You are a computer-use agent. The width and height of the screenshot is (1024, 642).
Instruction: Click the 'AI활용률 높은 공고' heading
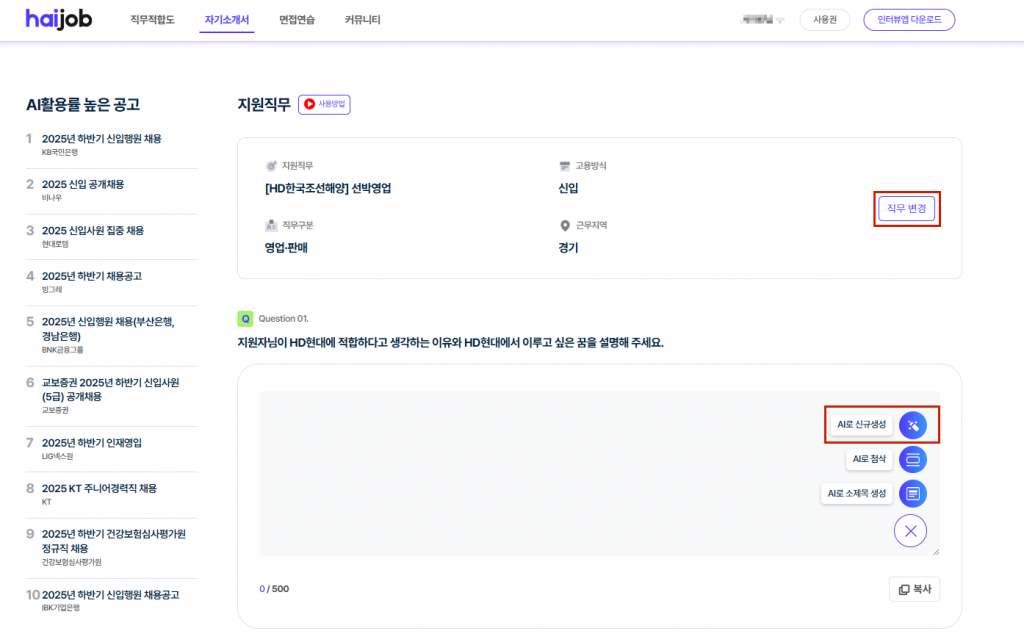[83, 104]
